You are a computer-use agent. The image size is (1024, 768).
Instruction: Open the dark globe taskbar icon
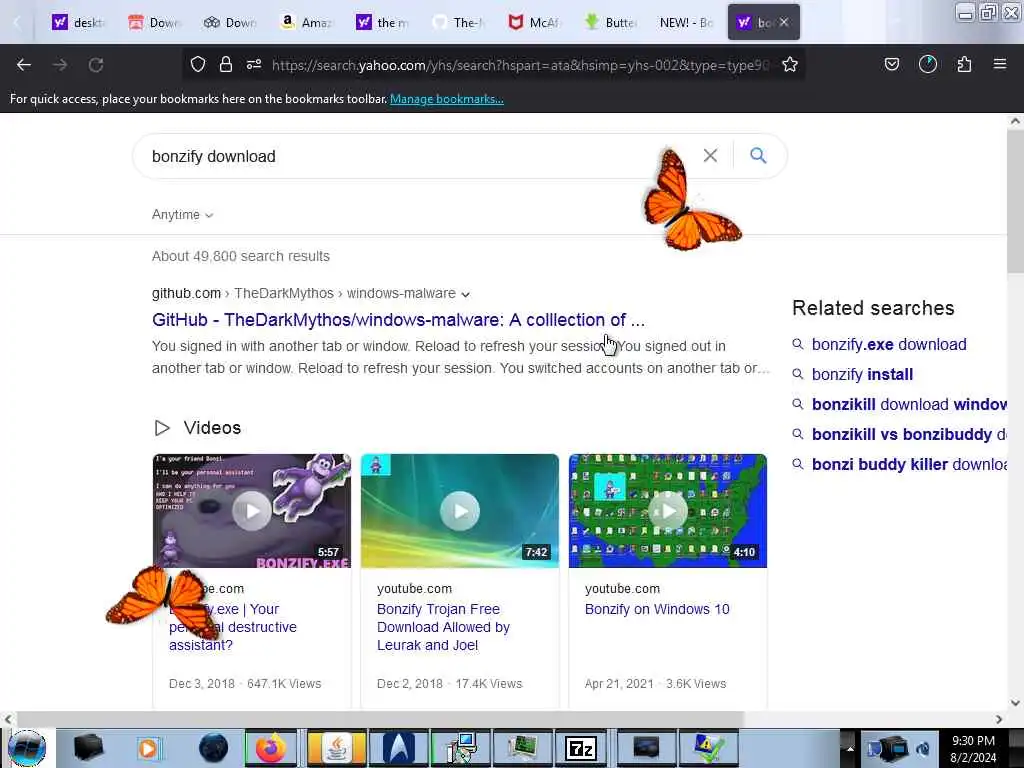pos(214,748)
